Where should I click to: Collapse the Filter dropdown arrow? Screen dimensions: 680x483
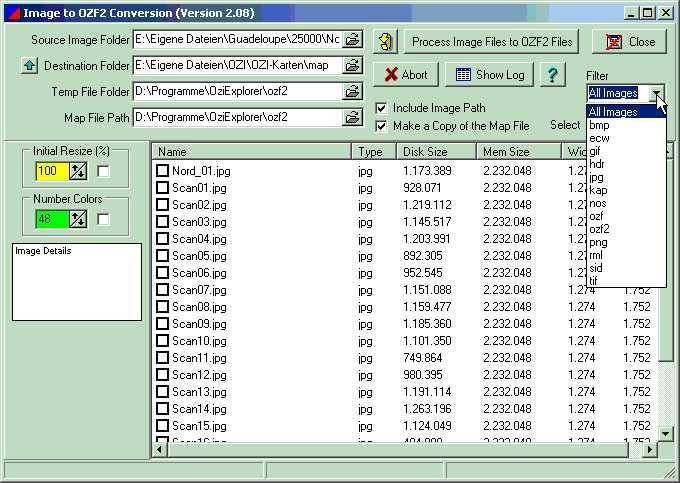click(656, 94)
